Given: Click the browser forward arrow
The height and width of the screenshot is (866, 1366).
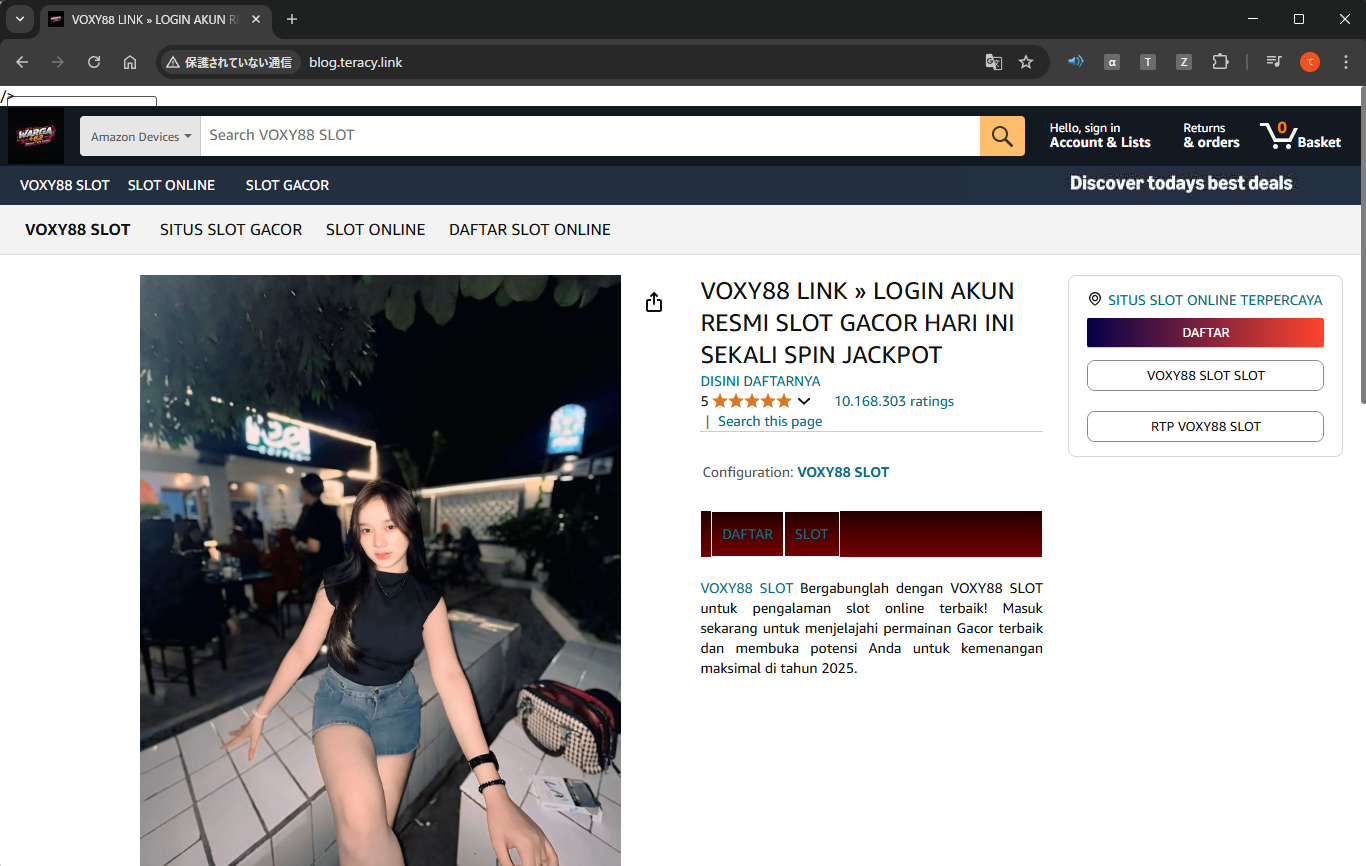Looking at the screenshot, I should [58, 62].
